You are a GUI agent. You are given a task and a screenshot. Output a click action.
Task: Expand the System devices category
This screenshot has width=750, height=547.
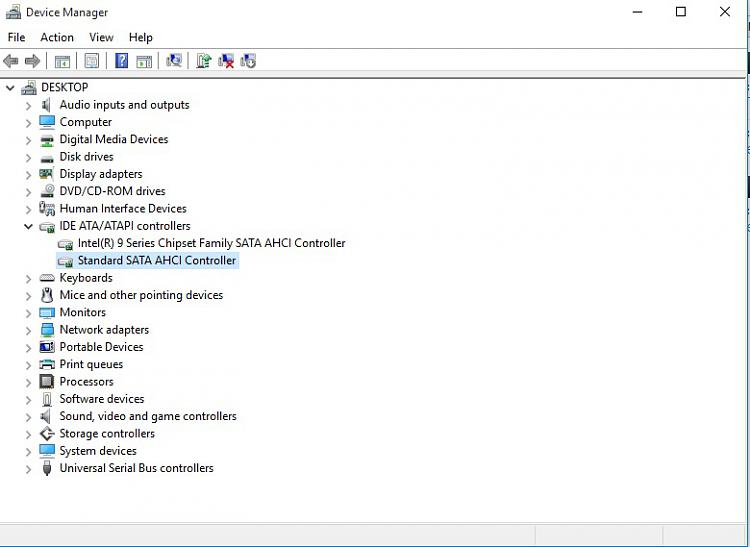[28, 451]
